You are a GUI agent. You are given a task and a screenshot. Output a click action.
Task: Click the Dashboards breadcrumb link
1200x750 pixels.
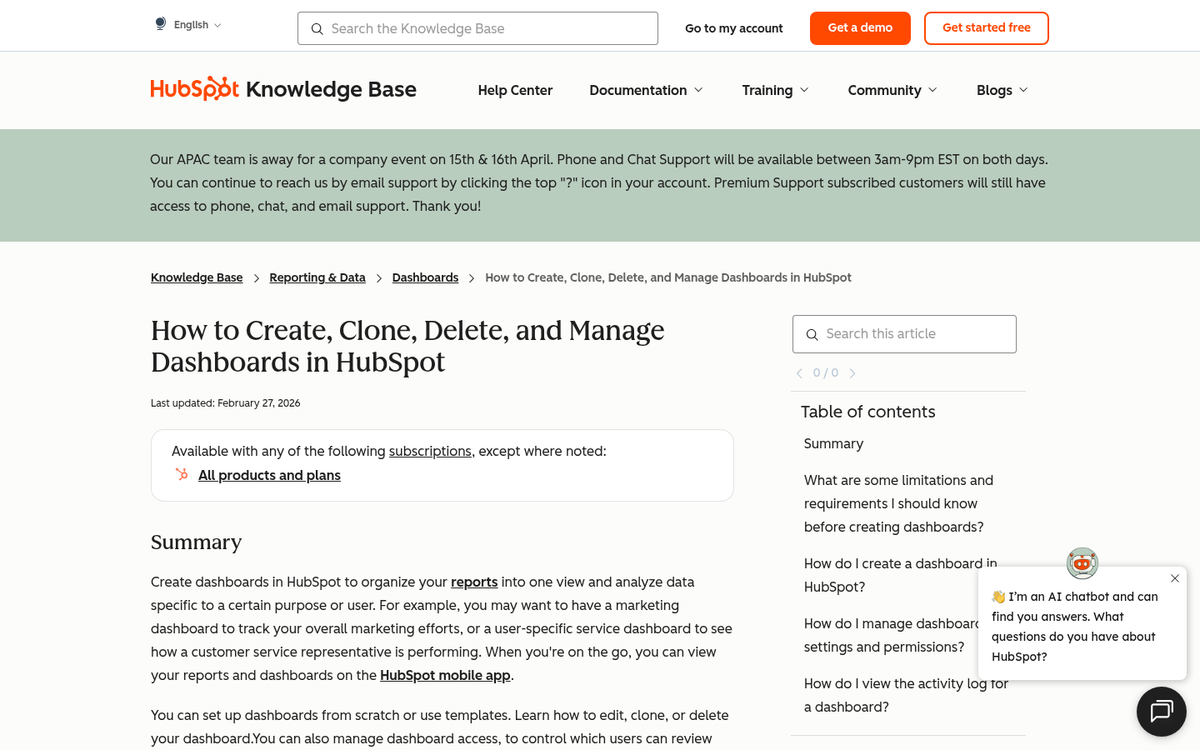point(425,277)
